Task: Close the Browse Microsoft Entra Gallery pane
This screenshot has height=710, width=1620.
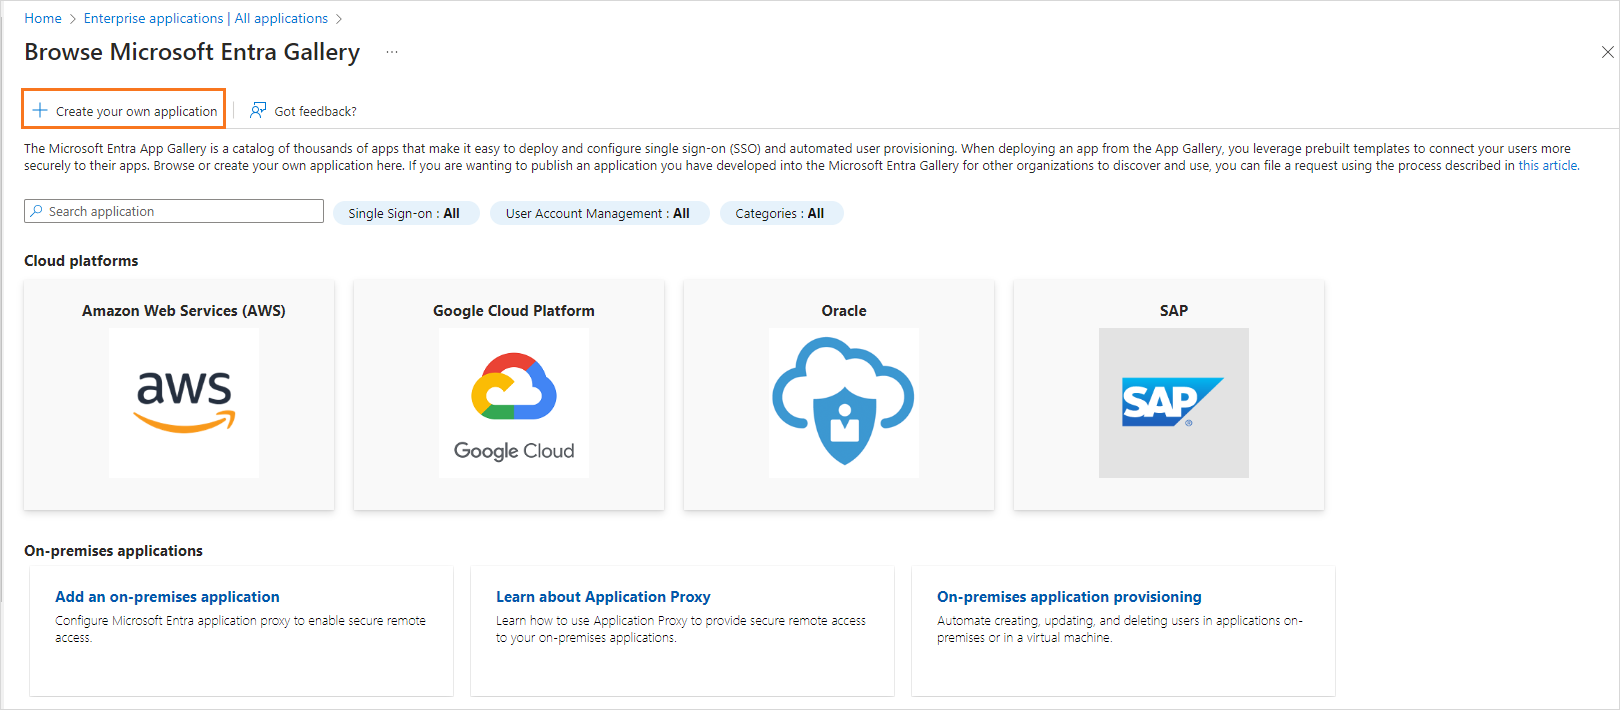Action: click(1607, 52)
